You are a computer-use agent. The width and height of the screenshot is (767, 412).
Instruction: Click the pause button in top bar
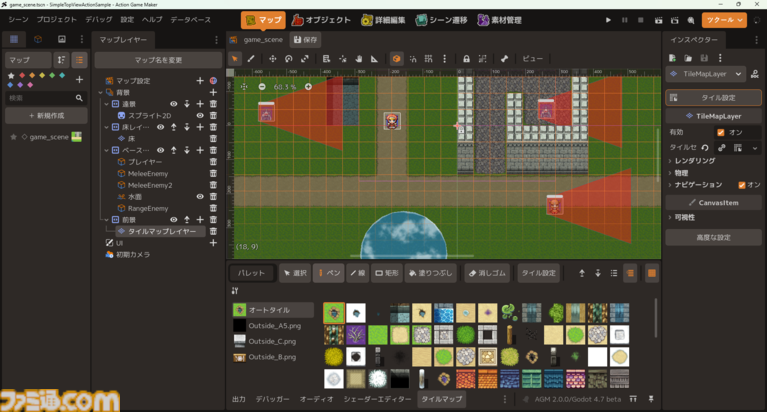[x=625, y=20]
